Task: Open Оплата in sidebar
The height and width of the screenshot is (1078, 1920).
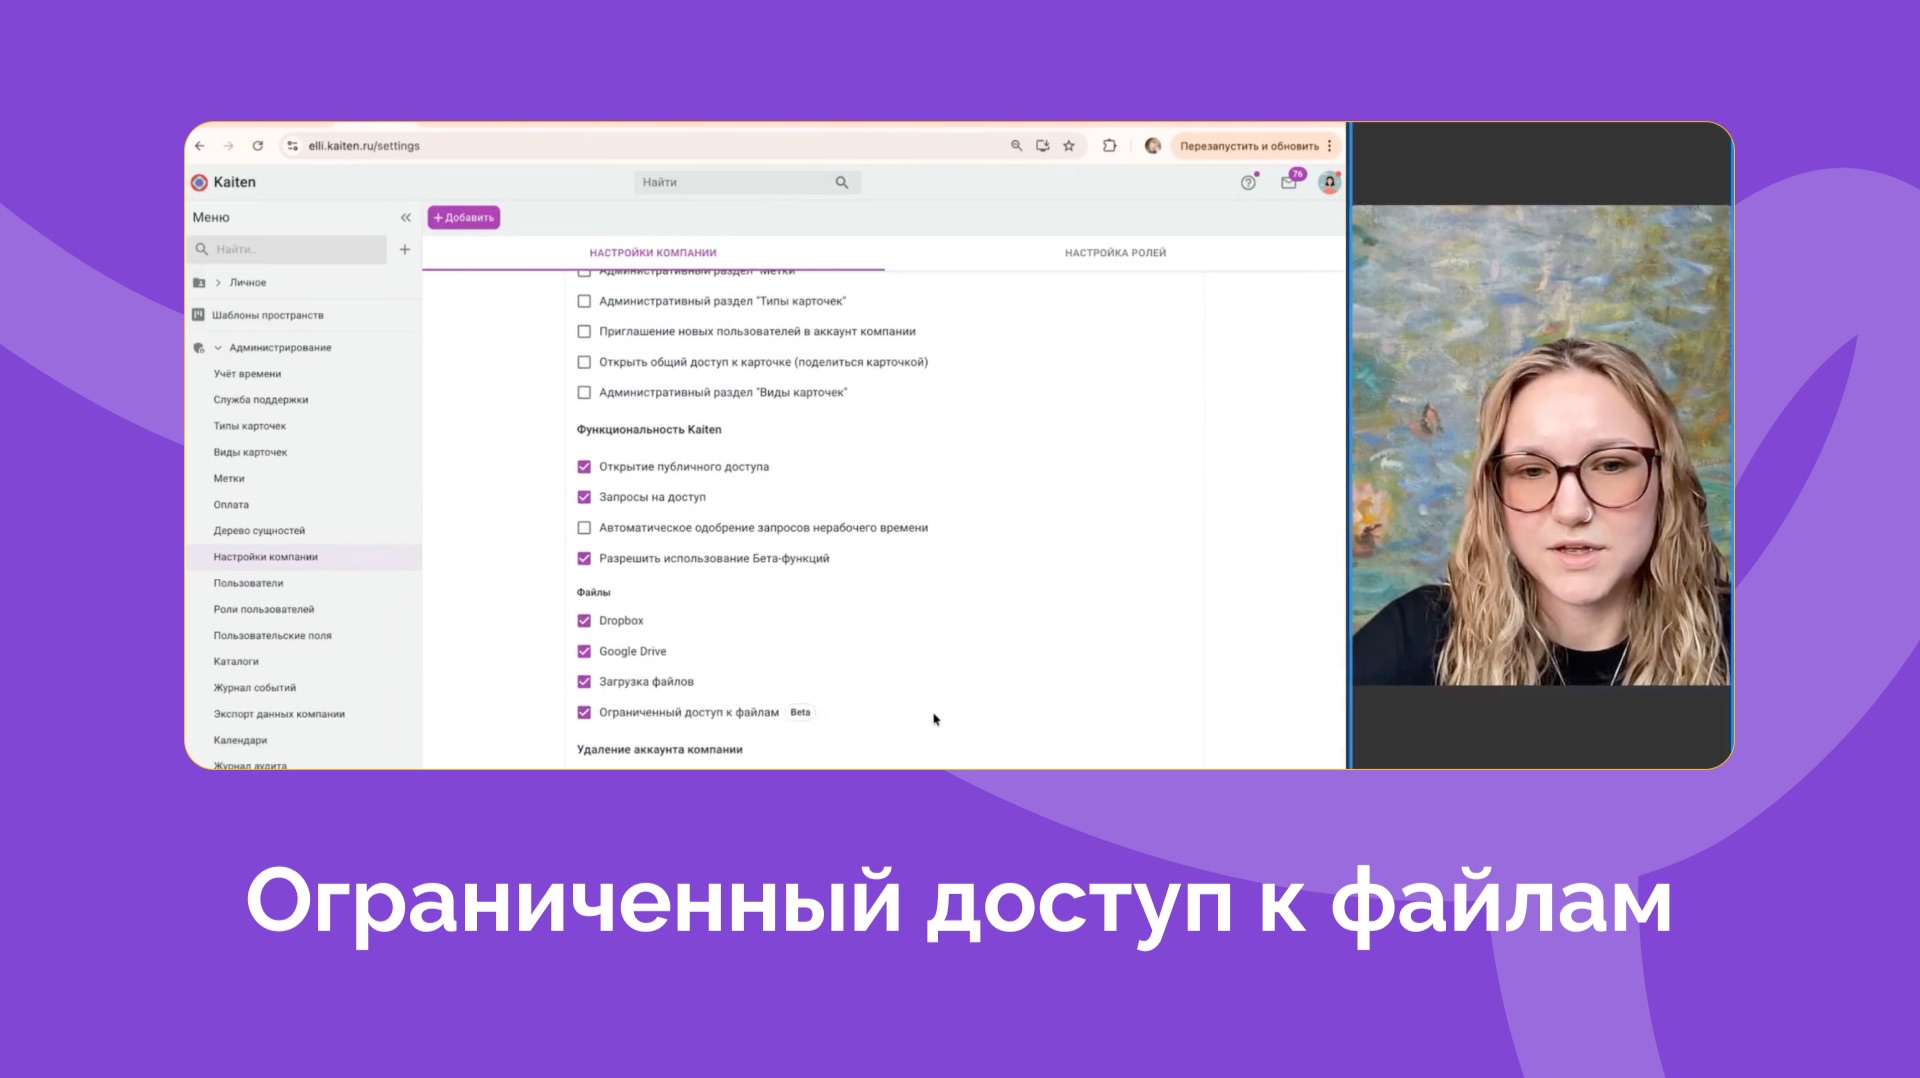Action: coord(231,505)
